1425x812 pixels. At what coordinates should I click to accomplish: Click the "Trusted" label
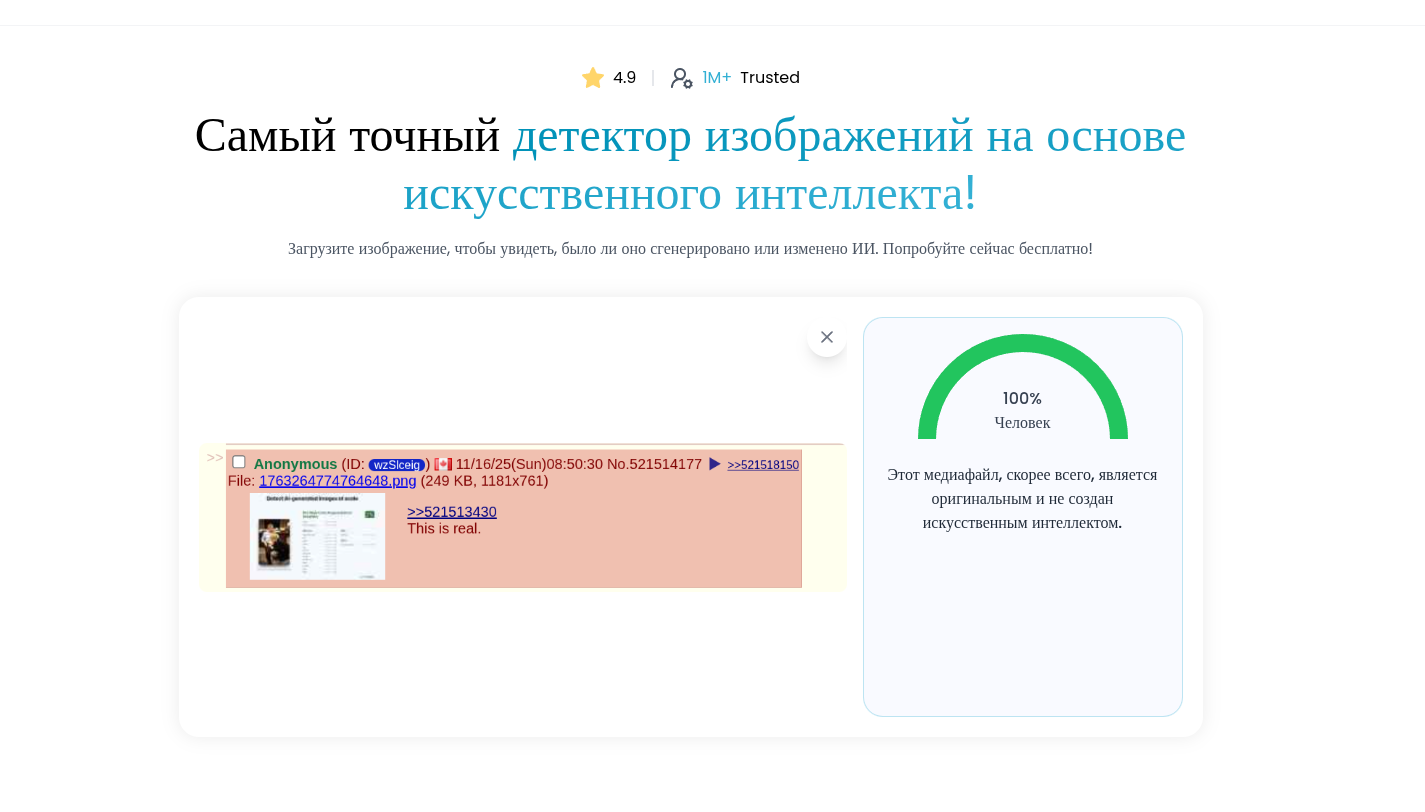point(770,78)
